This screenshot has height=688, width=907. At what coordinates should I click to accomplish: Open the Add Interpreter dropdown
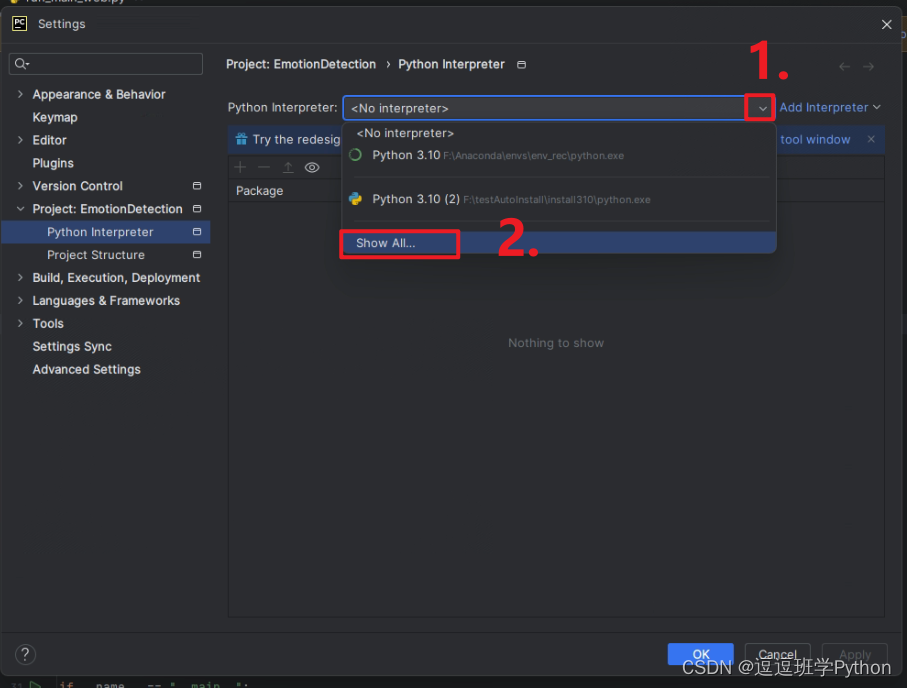[830, 108]
